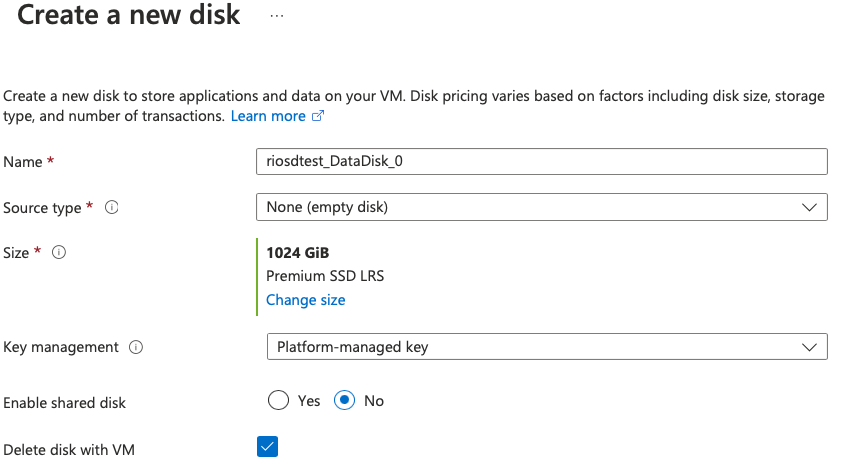The height and width of the screenshot is (473, 844).
Task: Click the Delete disk with VM label
Action: pyautogui.click(x=69, y=450)
